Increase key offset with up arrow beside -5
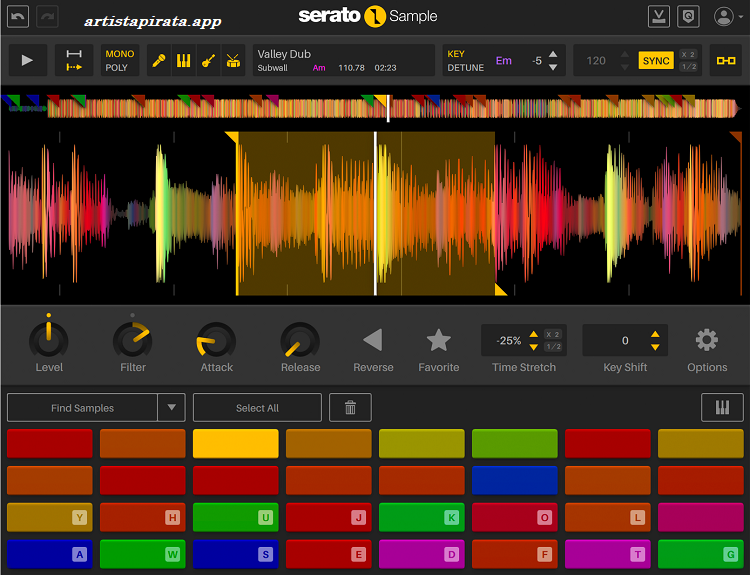The height and width of the screenshot is (575, 750). [553, 54]
